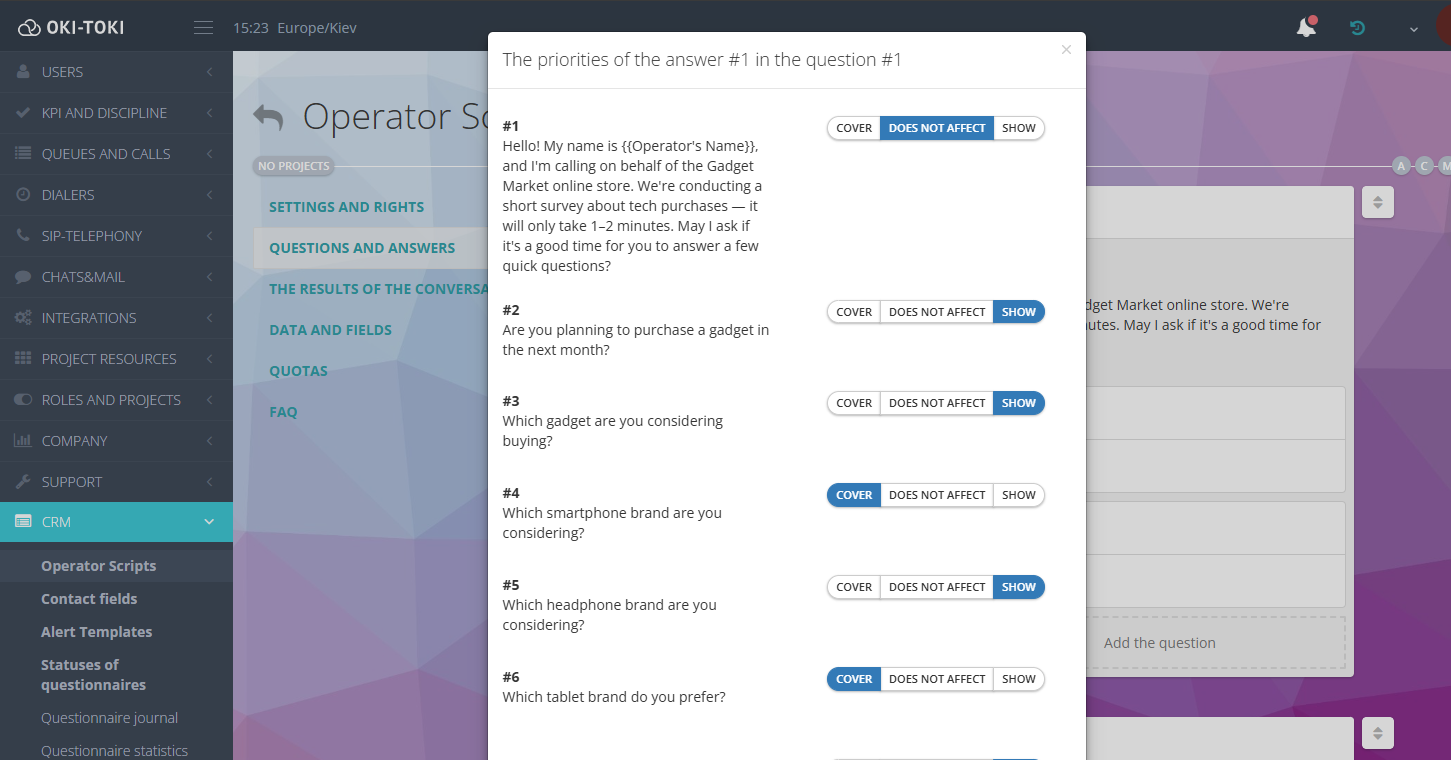Open the user account dropdown arrow
Image resolution: width=1451 pixels, height=760 pixels.
1414,29
